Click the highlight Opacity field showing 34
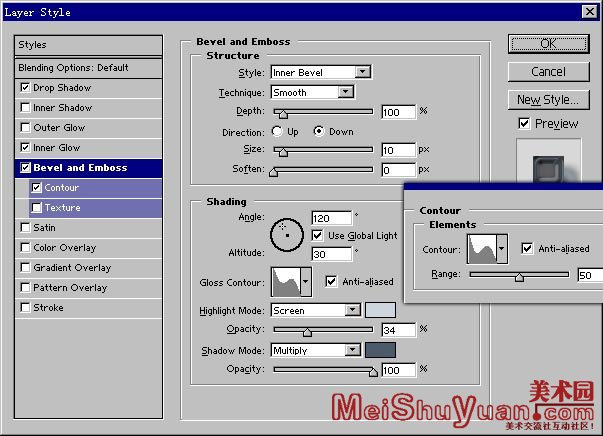Viewport: 603px width, 436px height. [x=398, y=330]
